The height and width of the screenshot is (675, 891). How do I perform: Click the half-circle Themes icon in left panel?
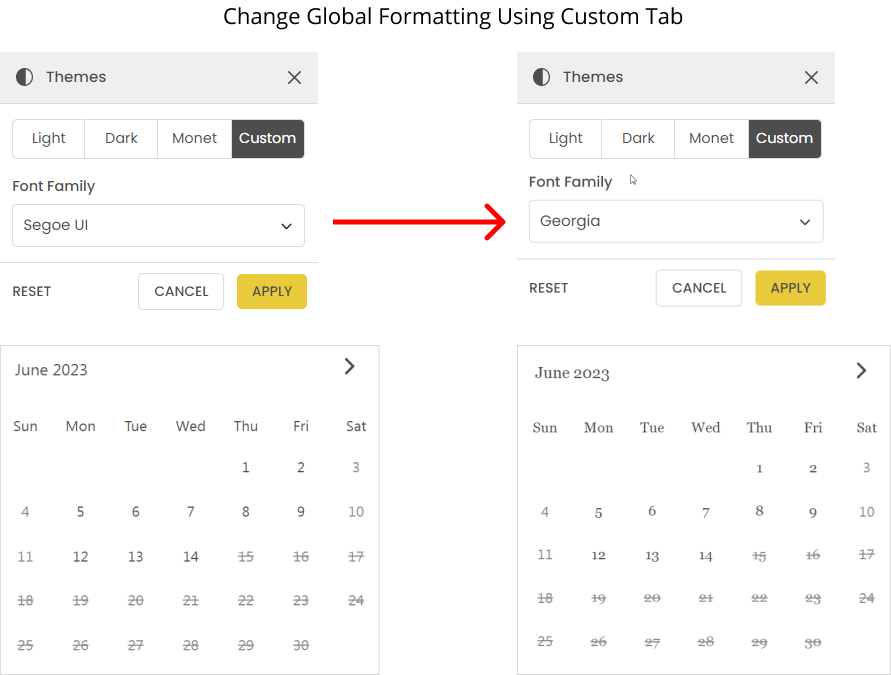coord(25,77)
